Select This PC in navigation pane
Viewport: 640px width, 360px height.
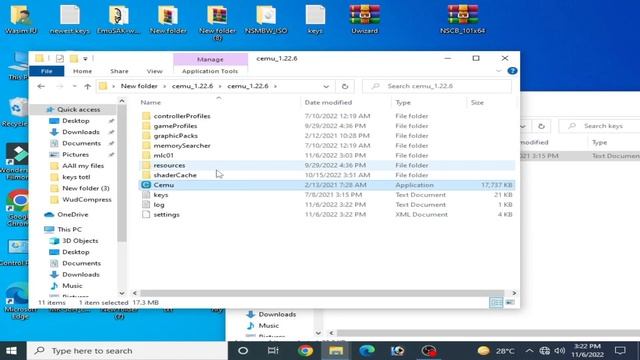pos(69,229)
